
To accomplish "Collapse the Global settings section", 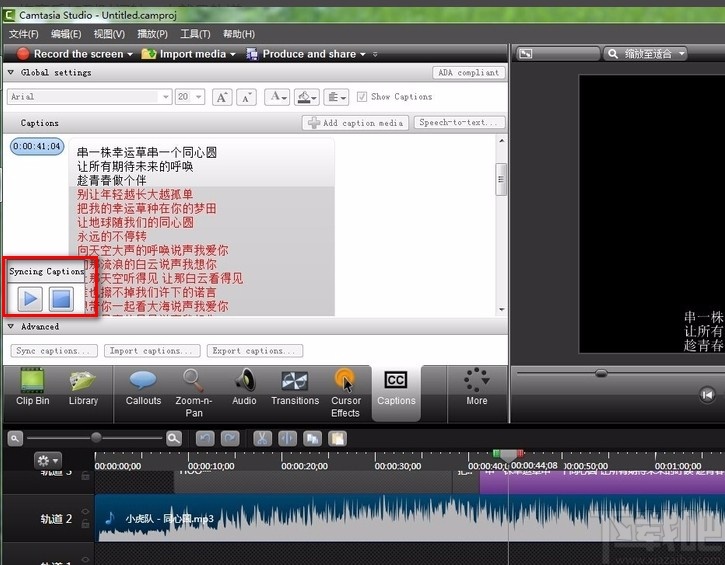I will [x=11, y=73].
